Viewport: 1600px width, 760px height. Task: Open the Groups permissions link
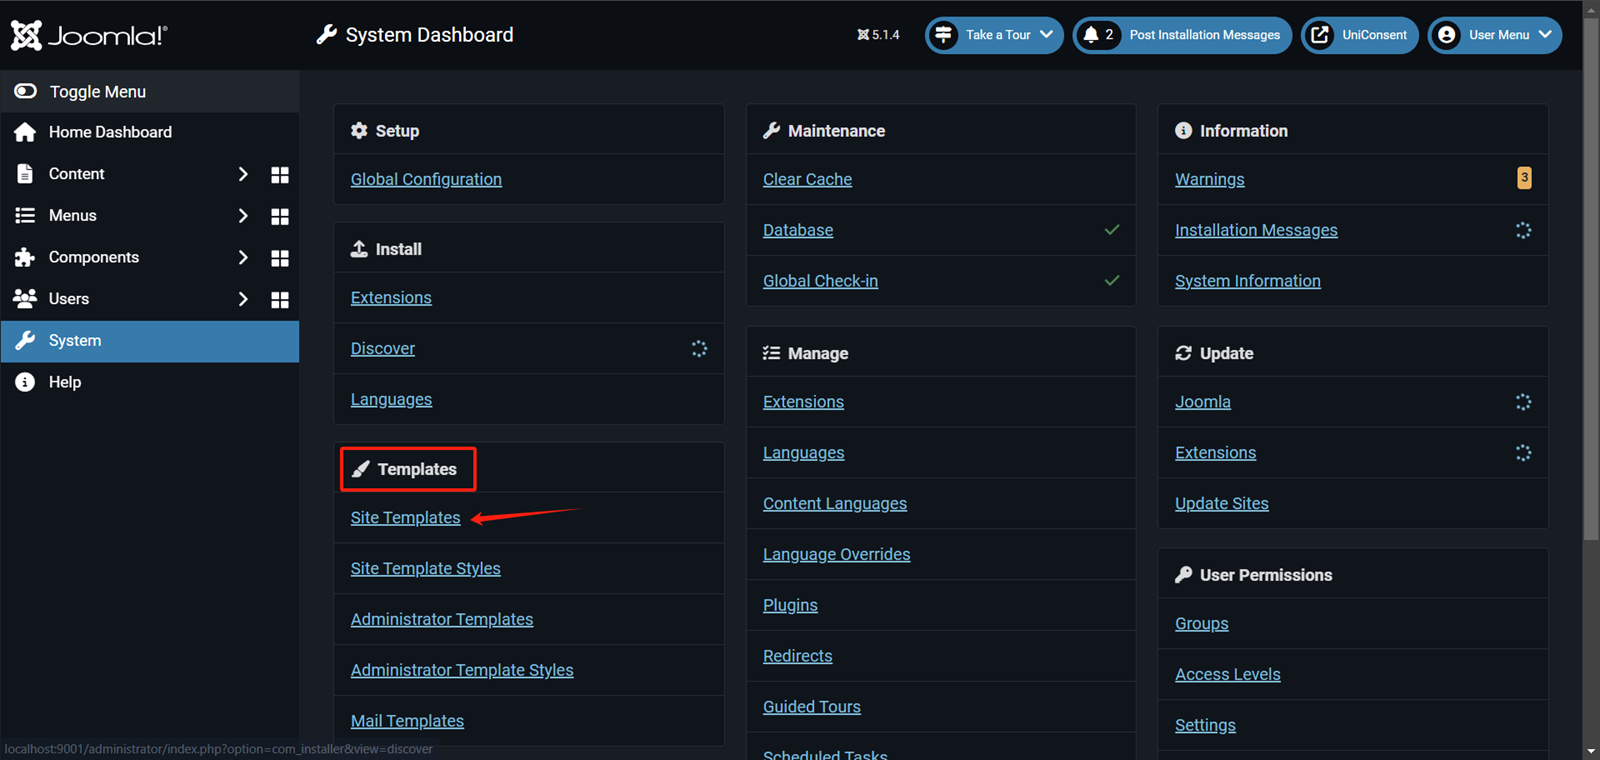click(1201, 624)
